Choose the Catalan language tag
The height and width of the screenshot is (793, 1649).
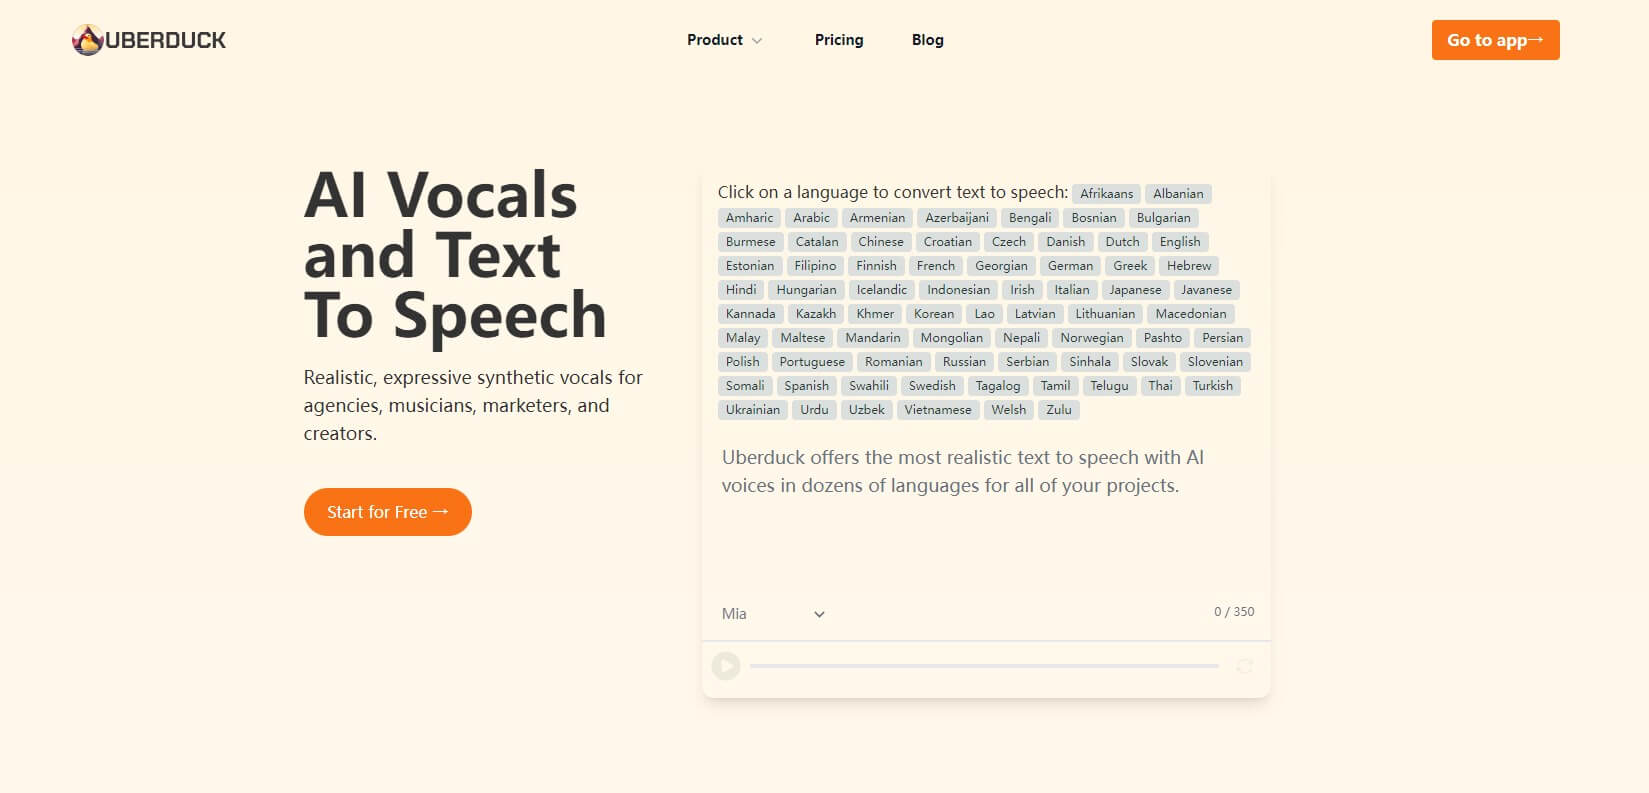pos(817,242)
